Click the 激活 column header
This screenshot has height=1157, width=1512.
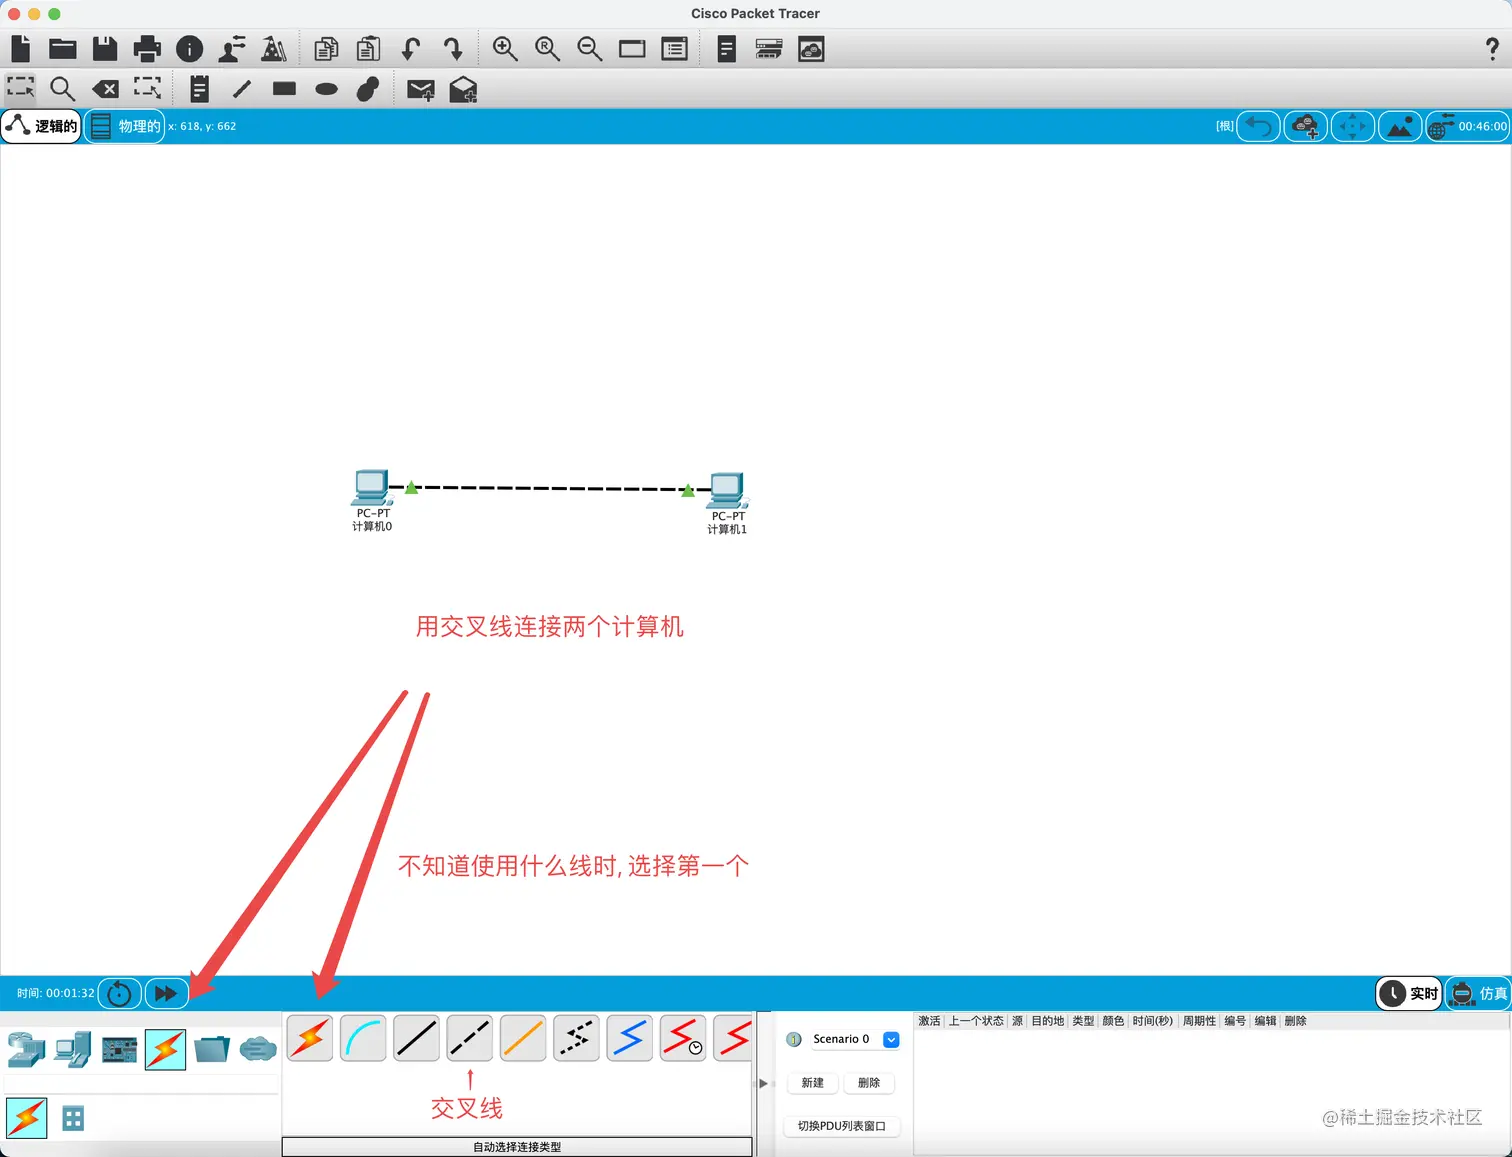[929, 1021]
